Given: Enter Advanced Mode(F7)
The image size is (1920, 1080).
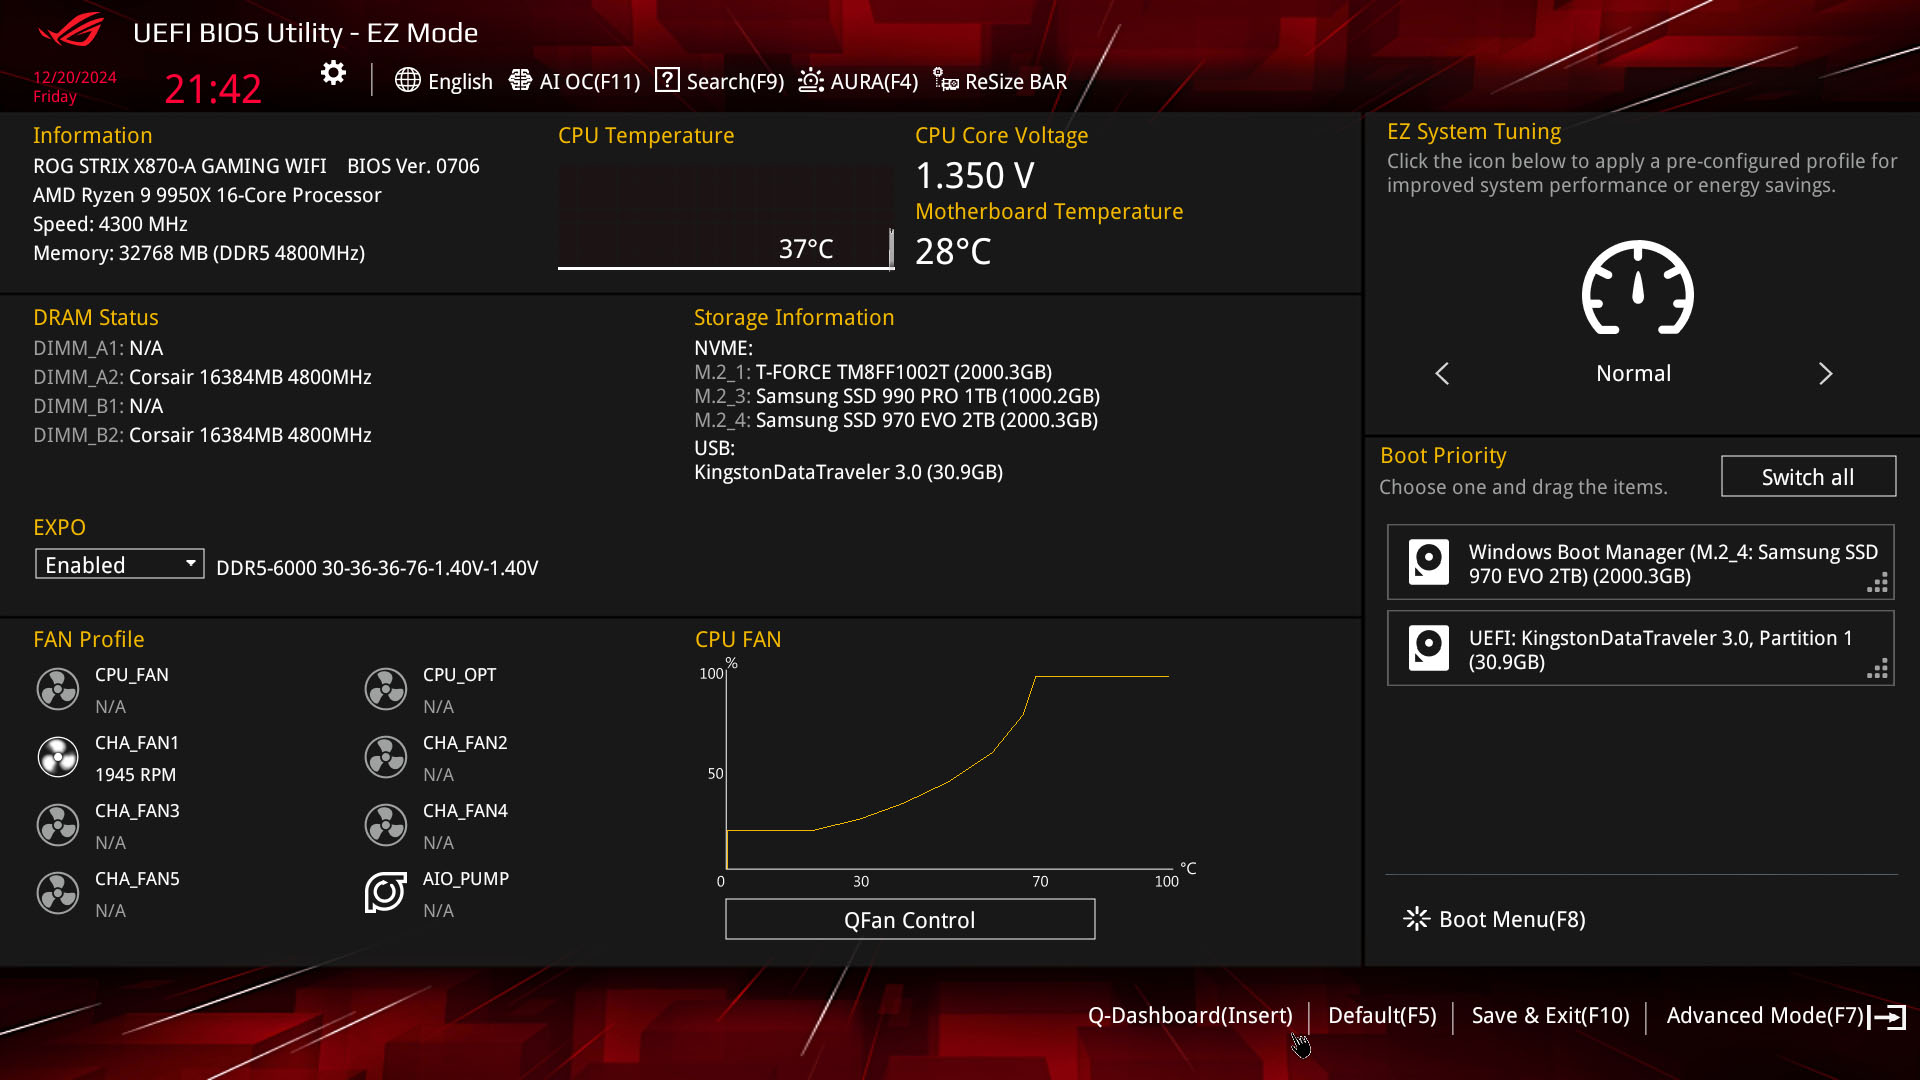Looking at the screenshot, I should point(1765,1016).
